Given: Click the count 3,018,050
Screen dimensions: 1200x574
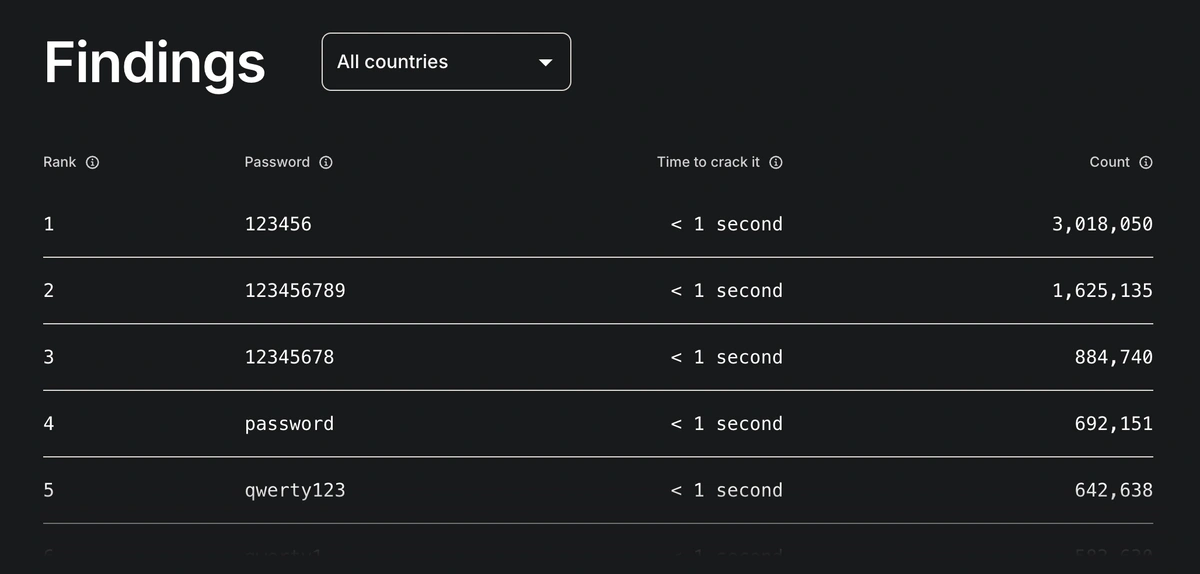Looking at the screenshot, I should 1102,224.
